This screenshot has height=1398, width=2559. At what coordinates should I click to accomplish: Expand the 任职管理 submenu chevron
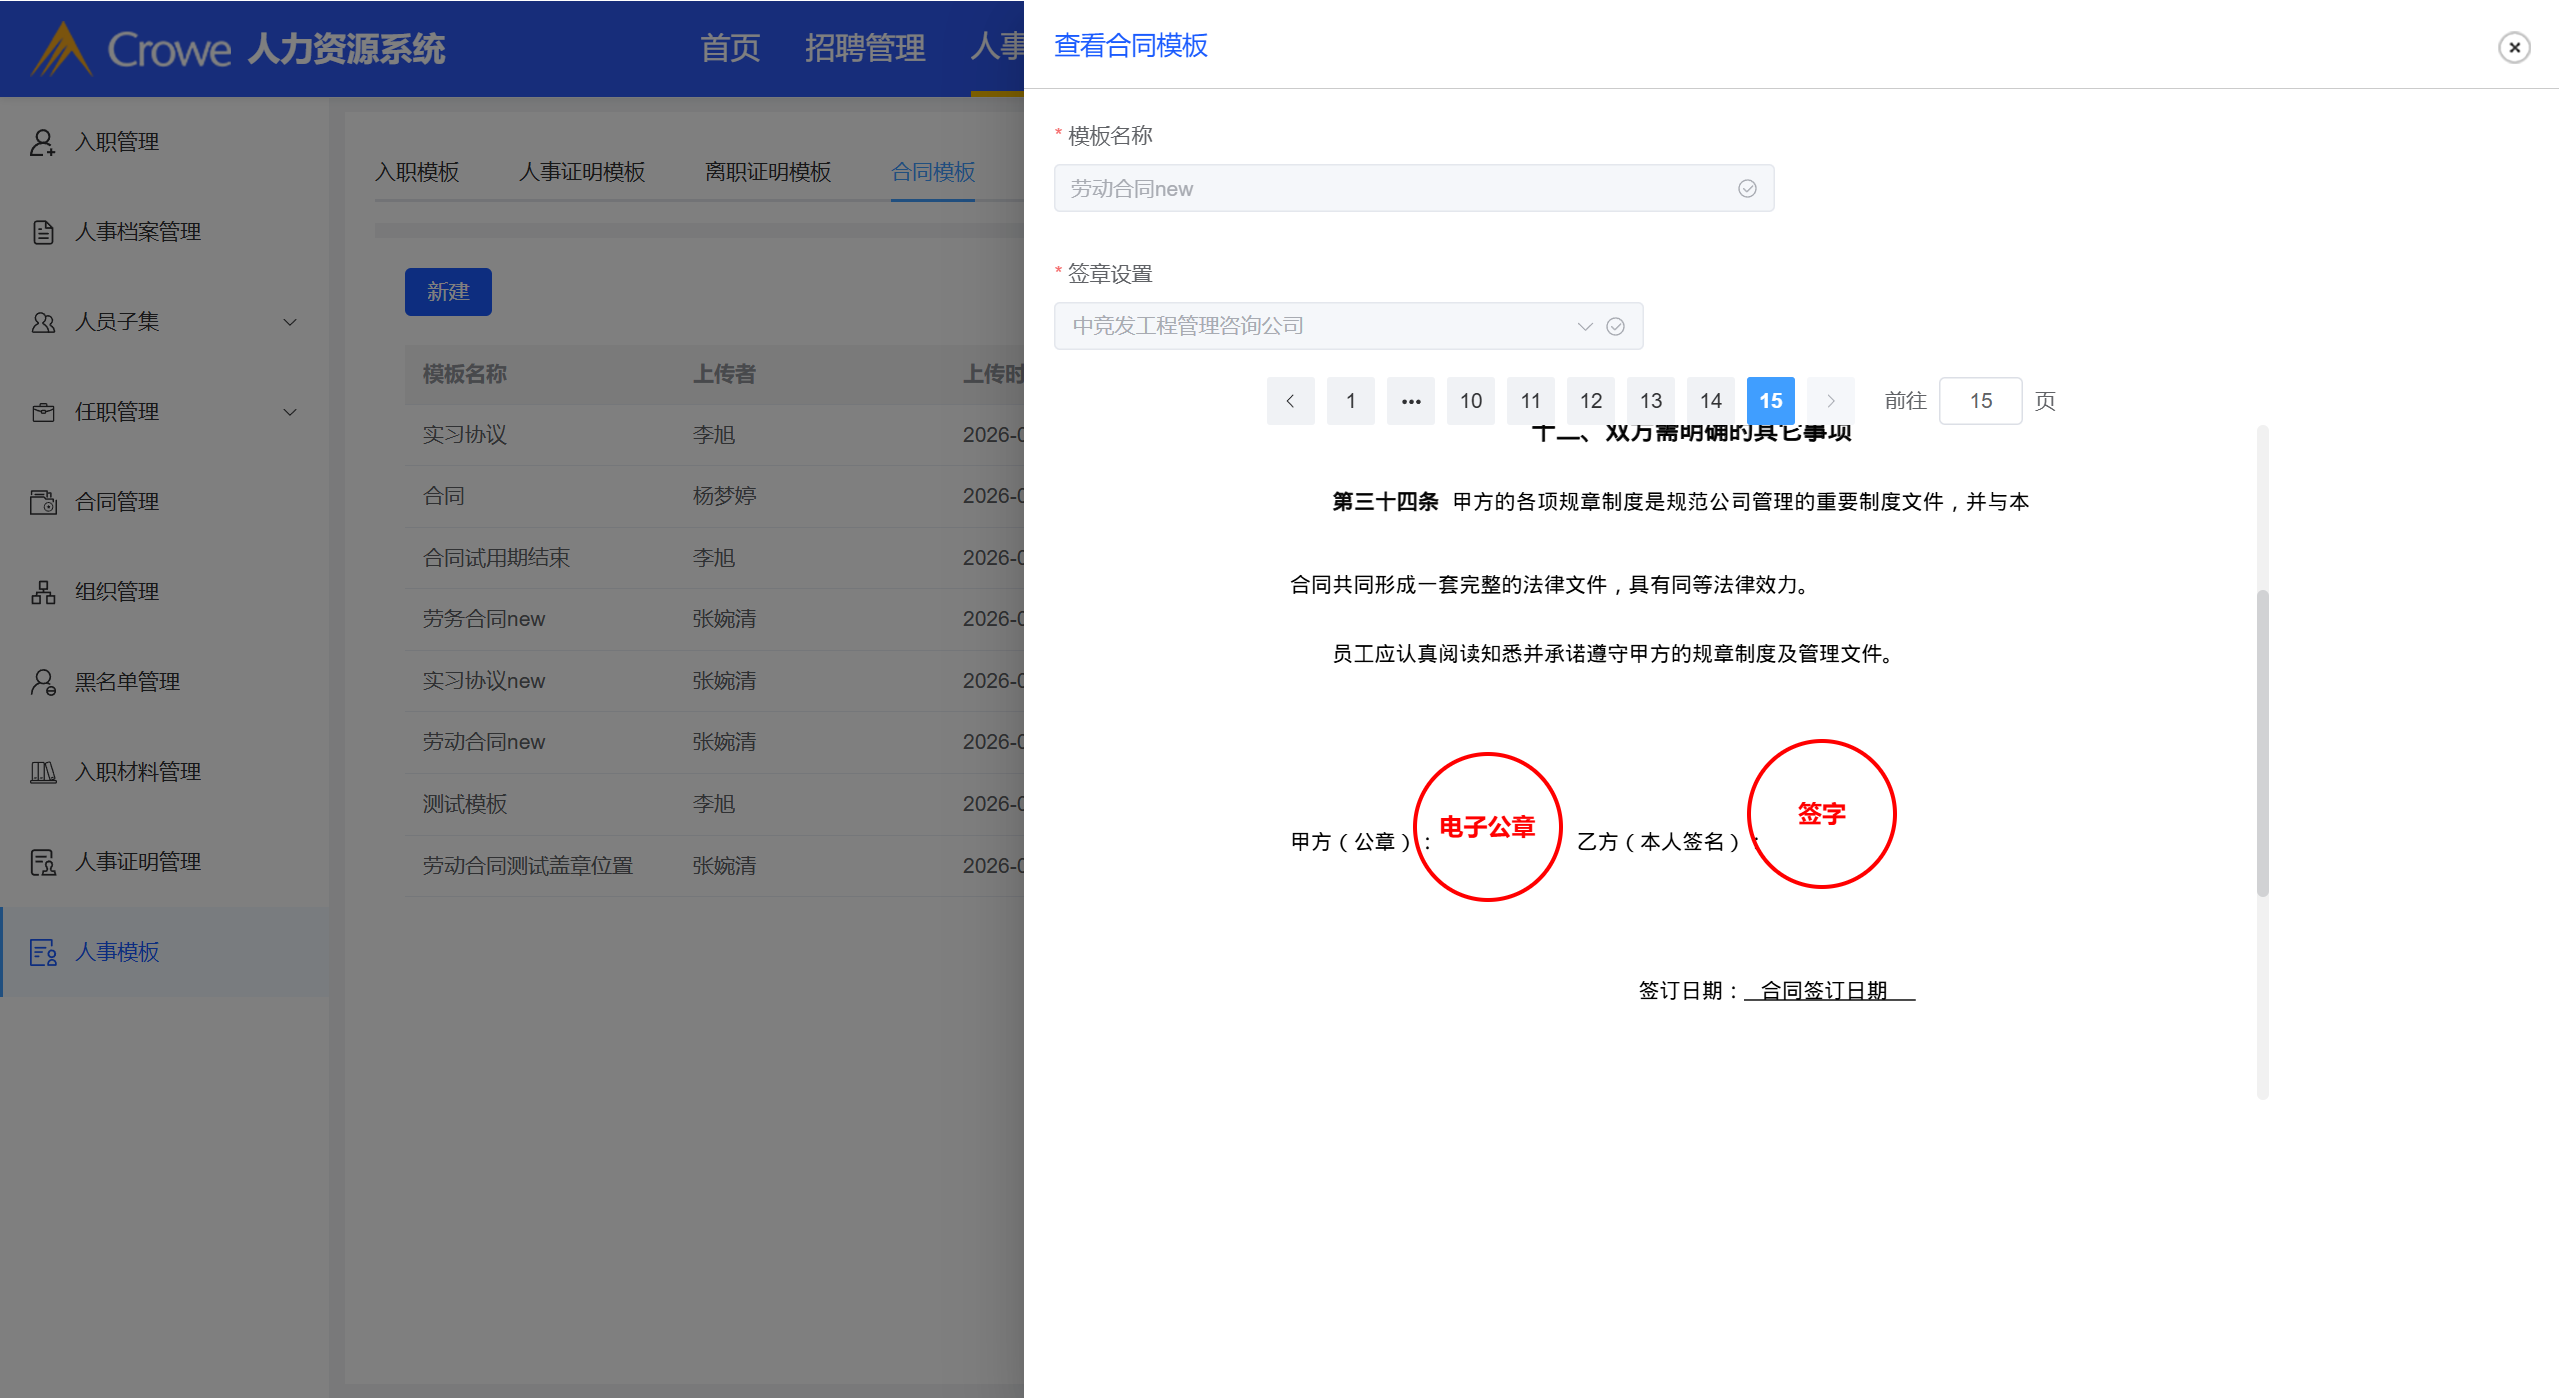[x=290, y=412]
